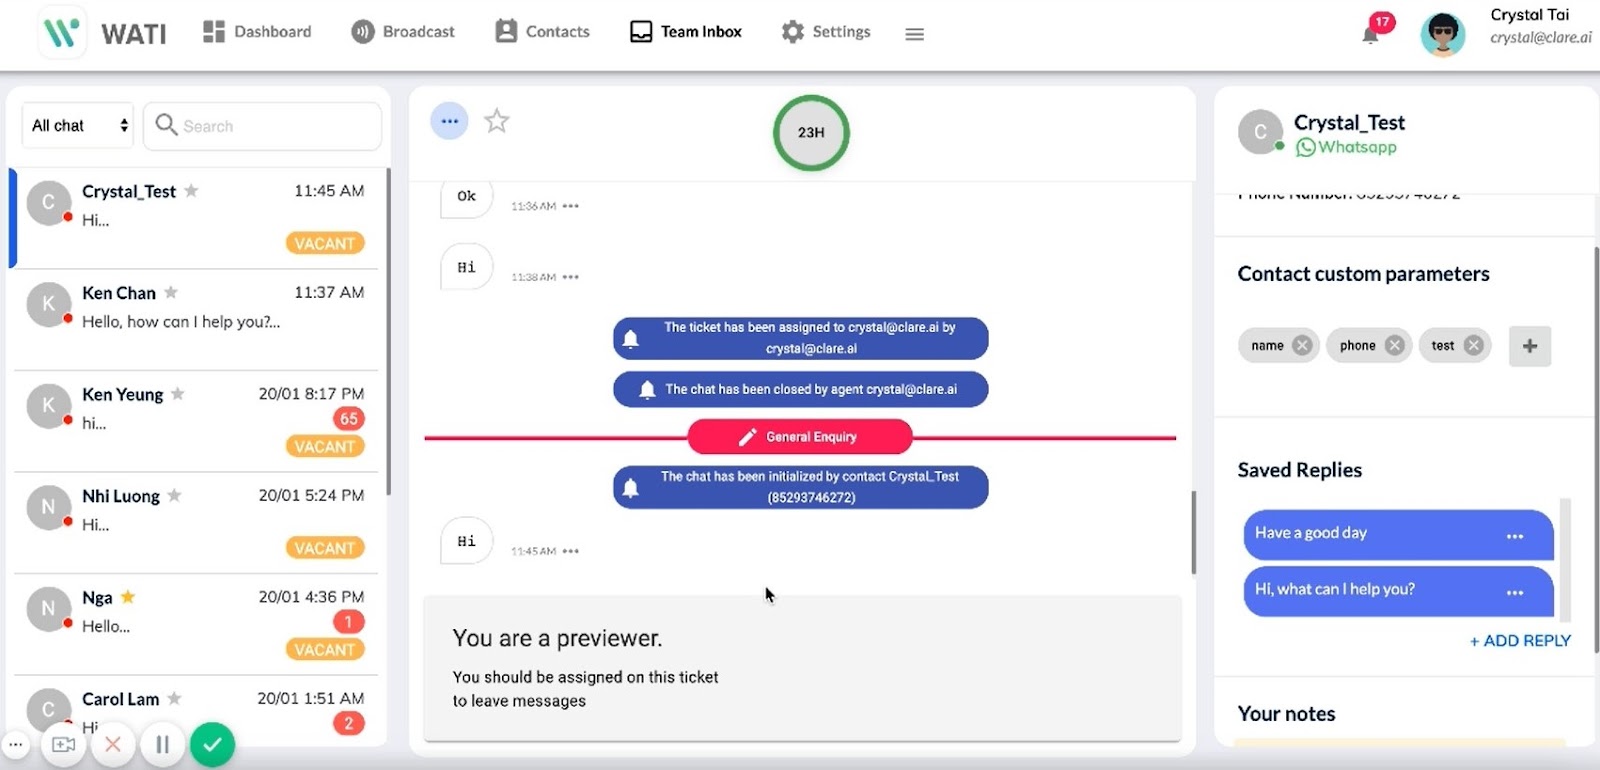Click Crystal_Test avatar in contact panel

click(1260, 131)
